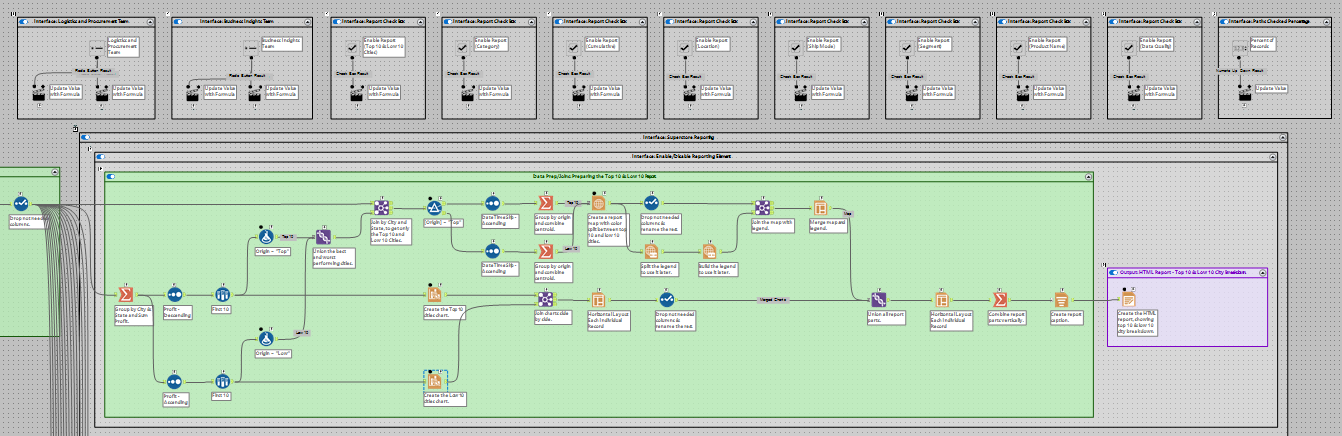Select the Filter tool '[Origin] = "Top"'

click(435, 208)
